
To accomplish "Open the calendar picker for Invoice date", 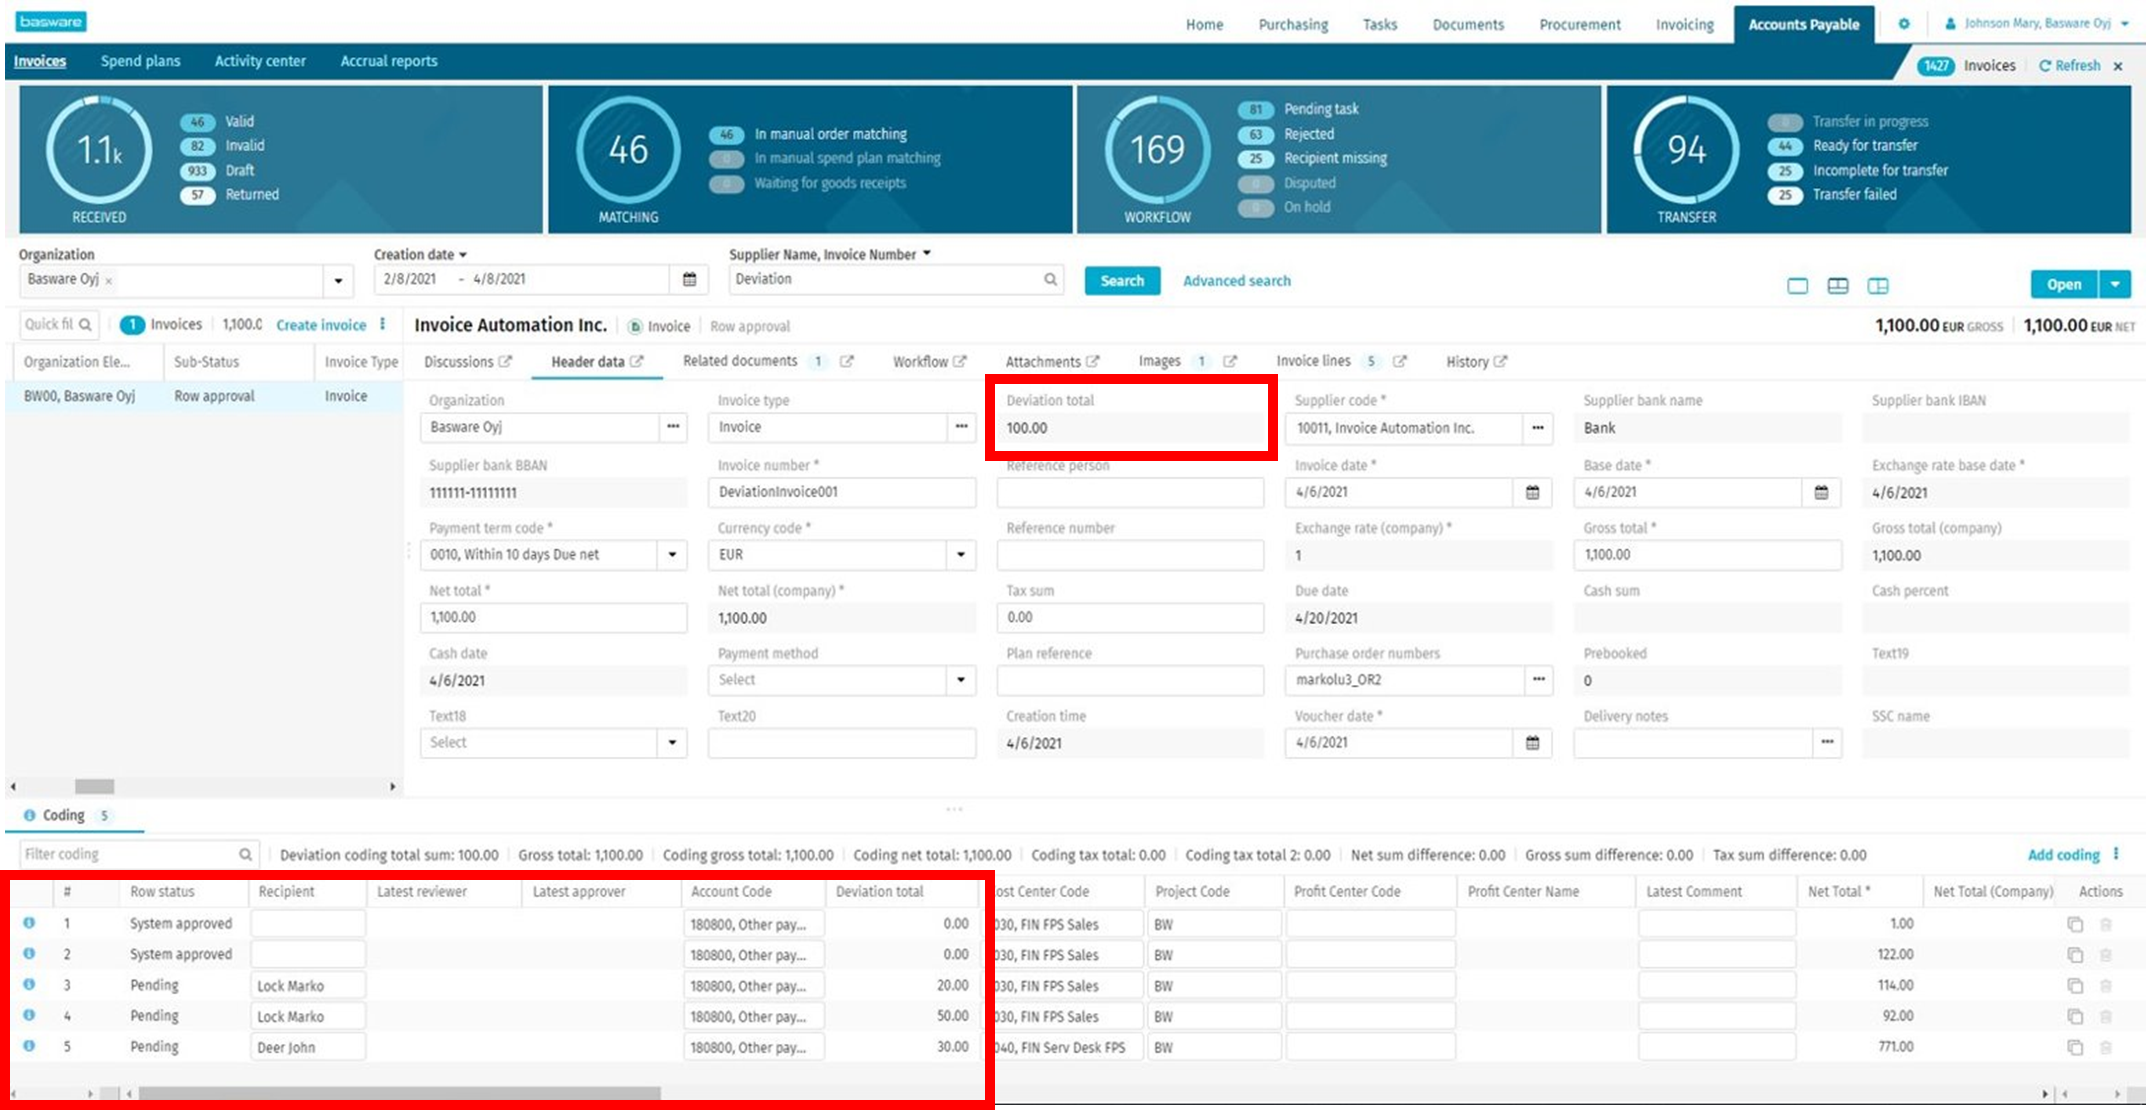I will point(1530,492).
